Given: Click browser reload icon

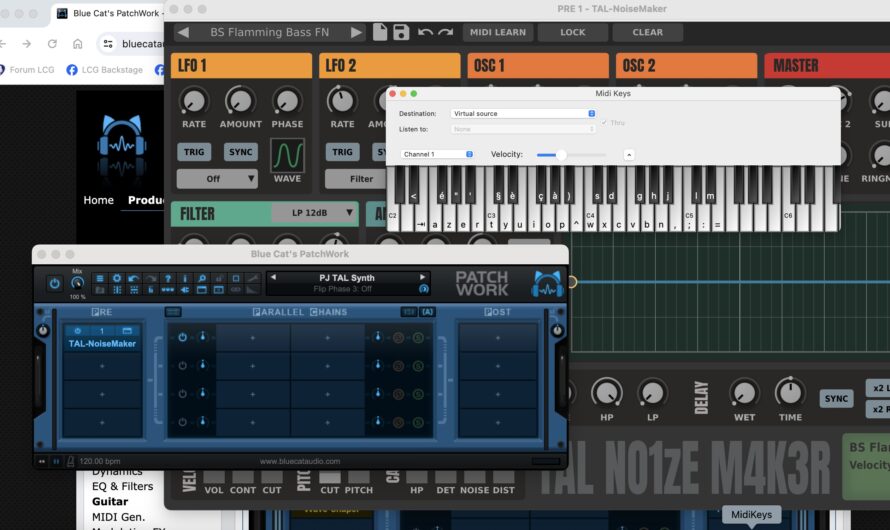Looking at the screenshot, I should [x=52, y=44].
